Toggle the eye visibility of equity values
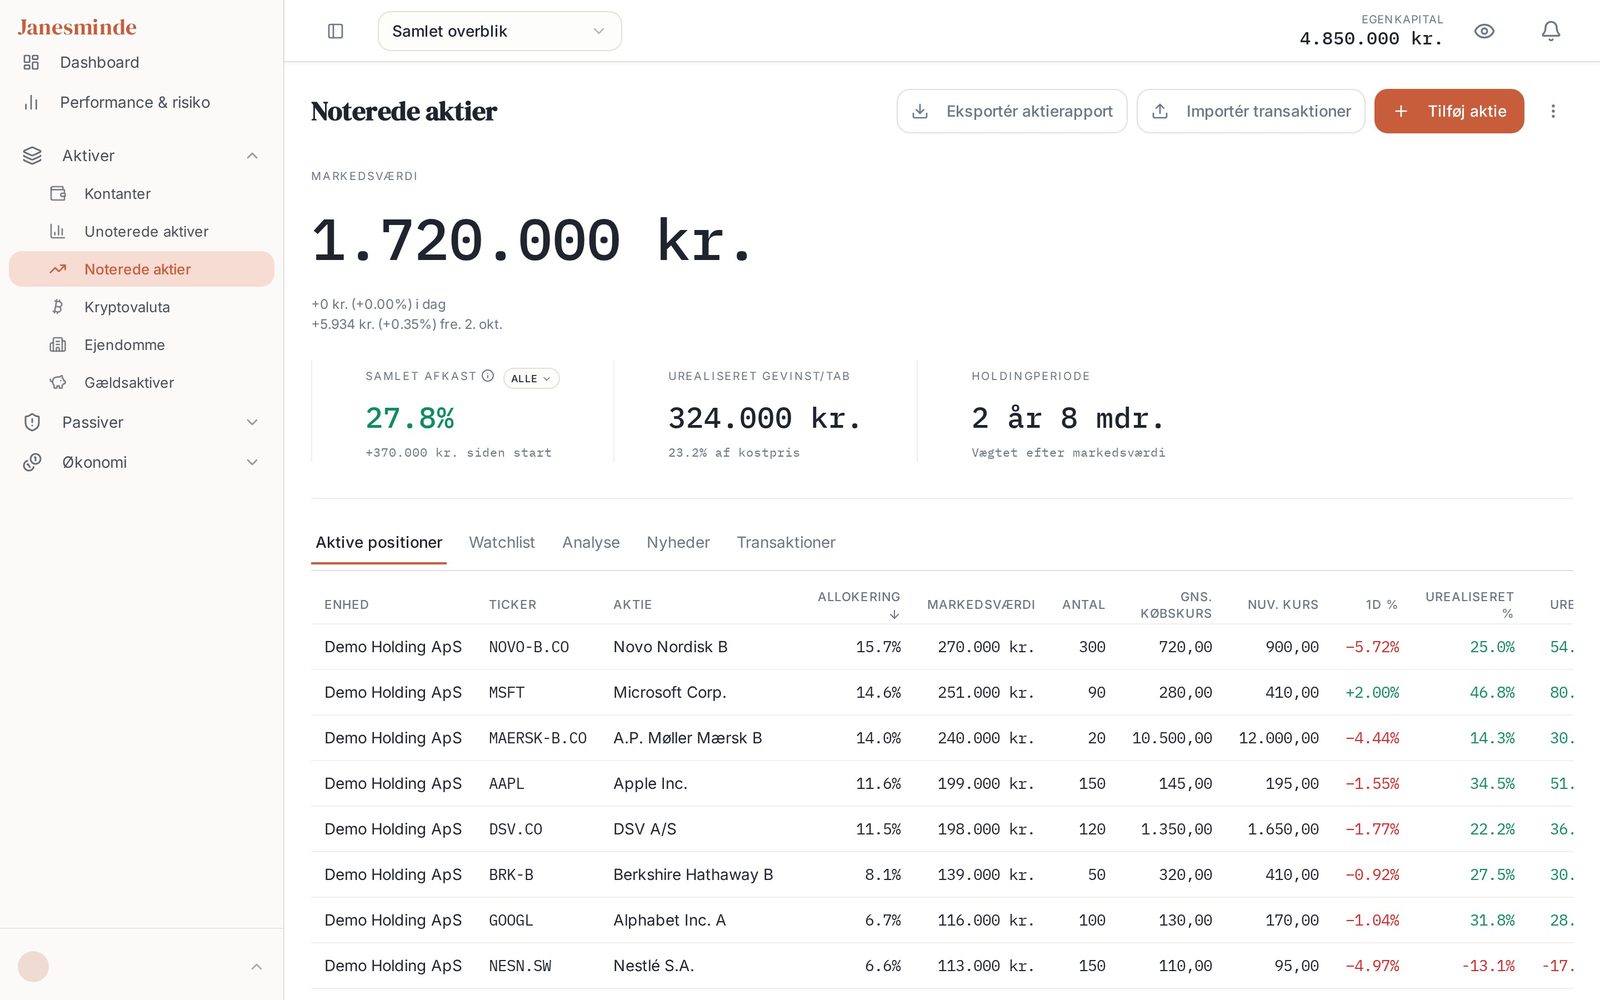 point(1484,31)
